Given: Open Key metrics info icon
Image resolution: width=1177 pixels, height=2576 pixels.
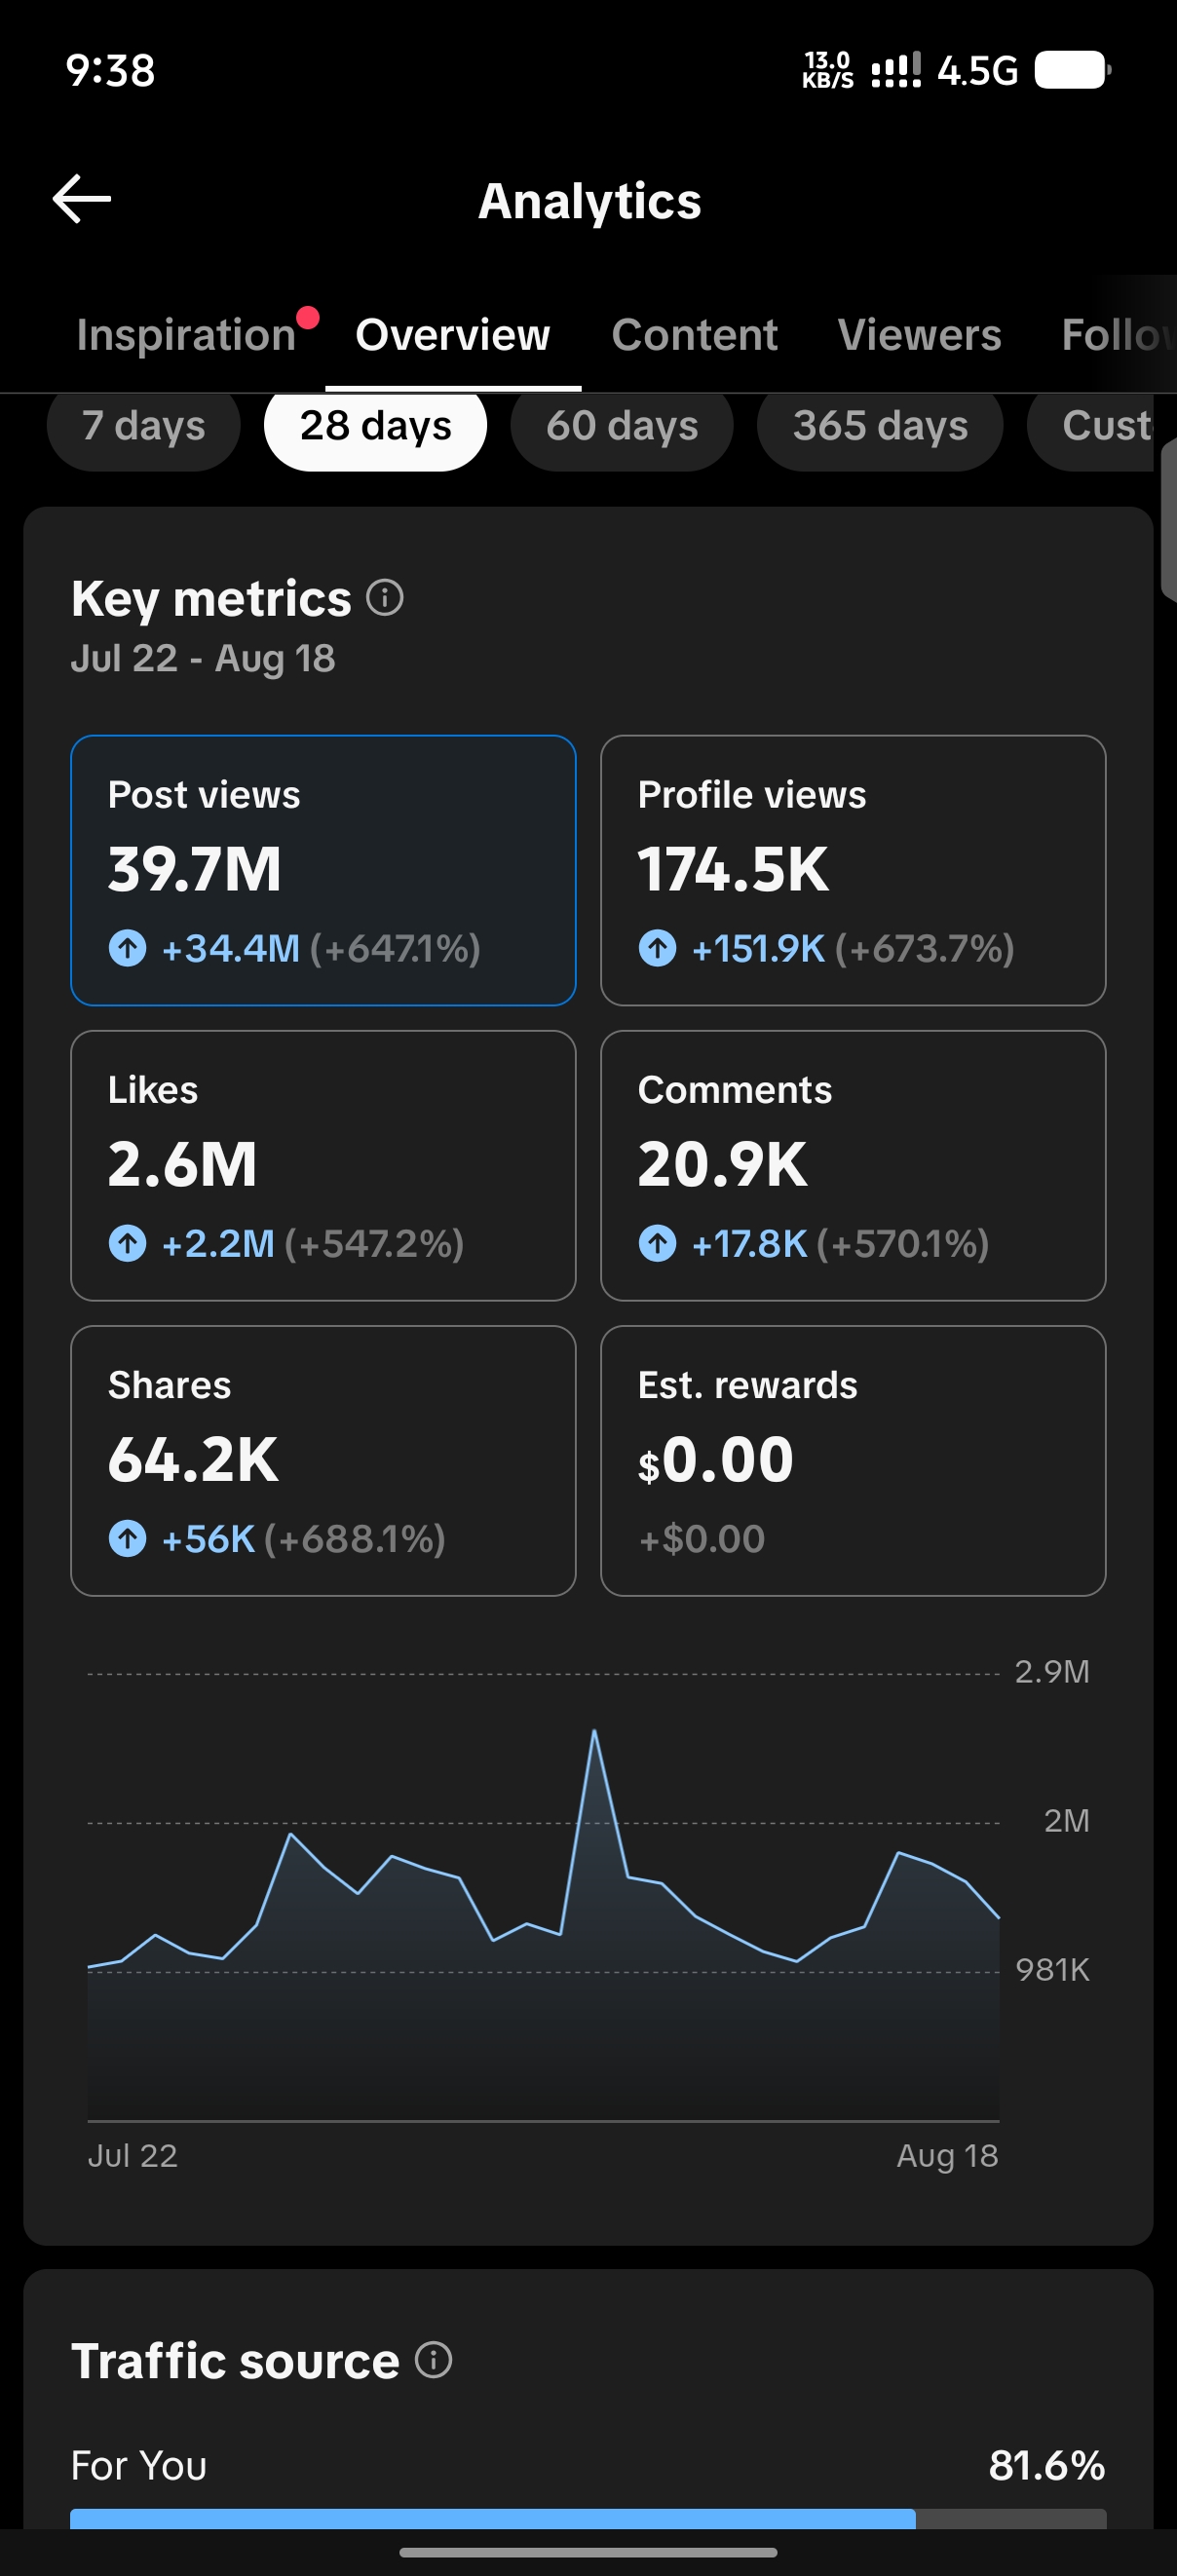Looking at the screenshot, I should coord(385,598).
